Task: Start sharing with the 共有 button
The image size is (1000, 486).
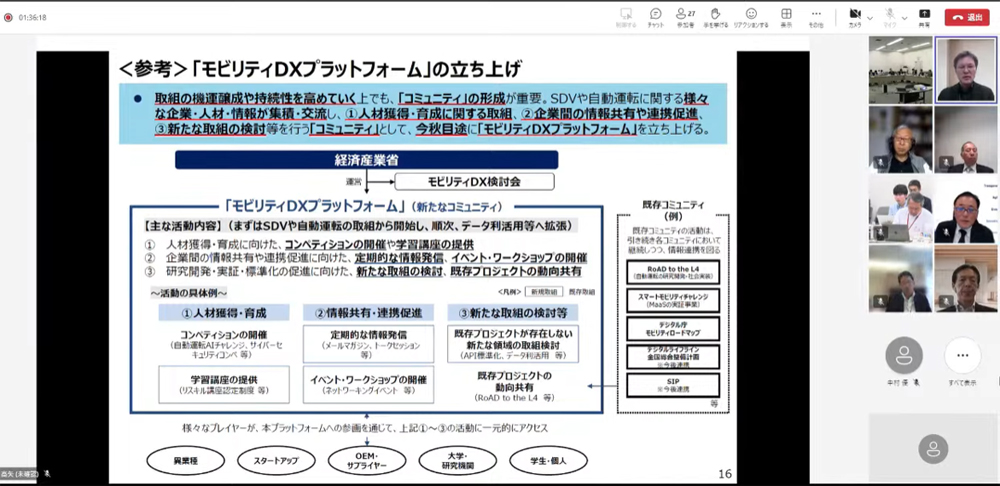Action: (924, 17)
